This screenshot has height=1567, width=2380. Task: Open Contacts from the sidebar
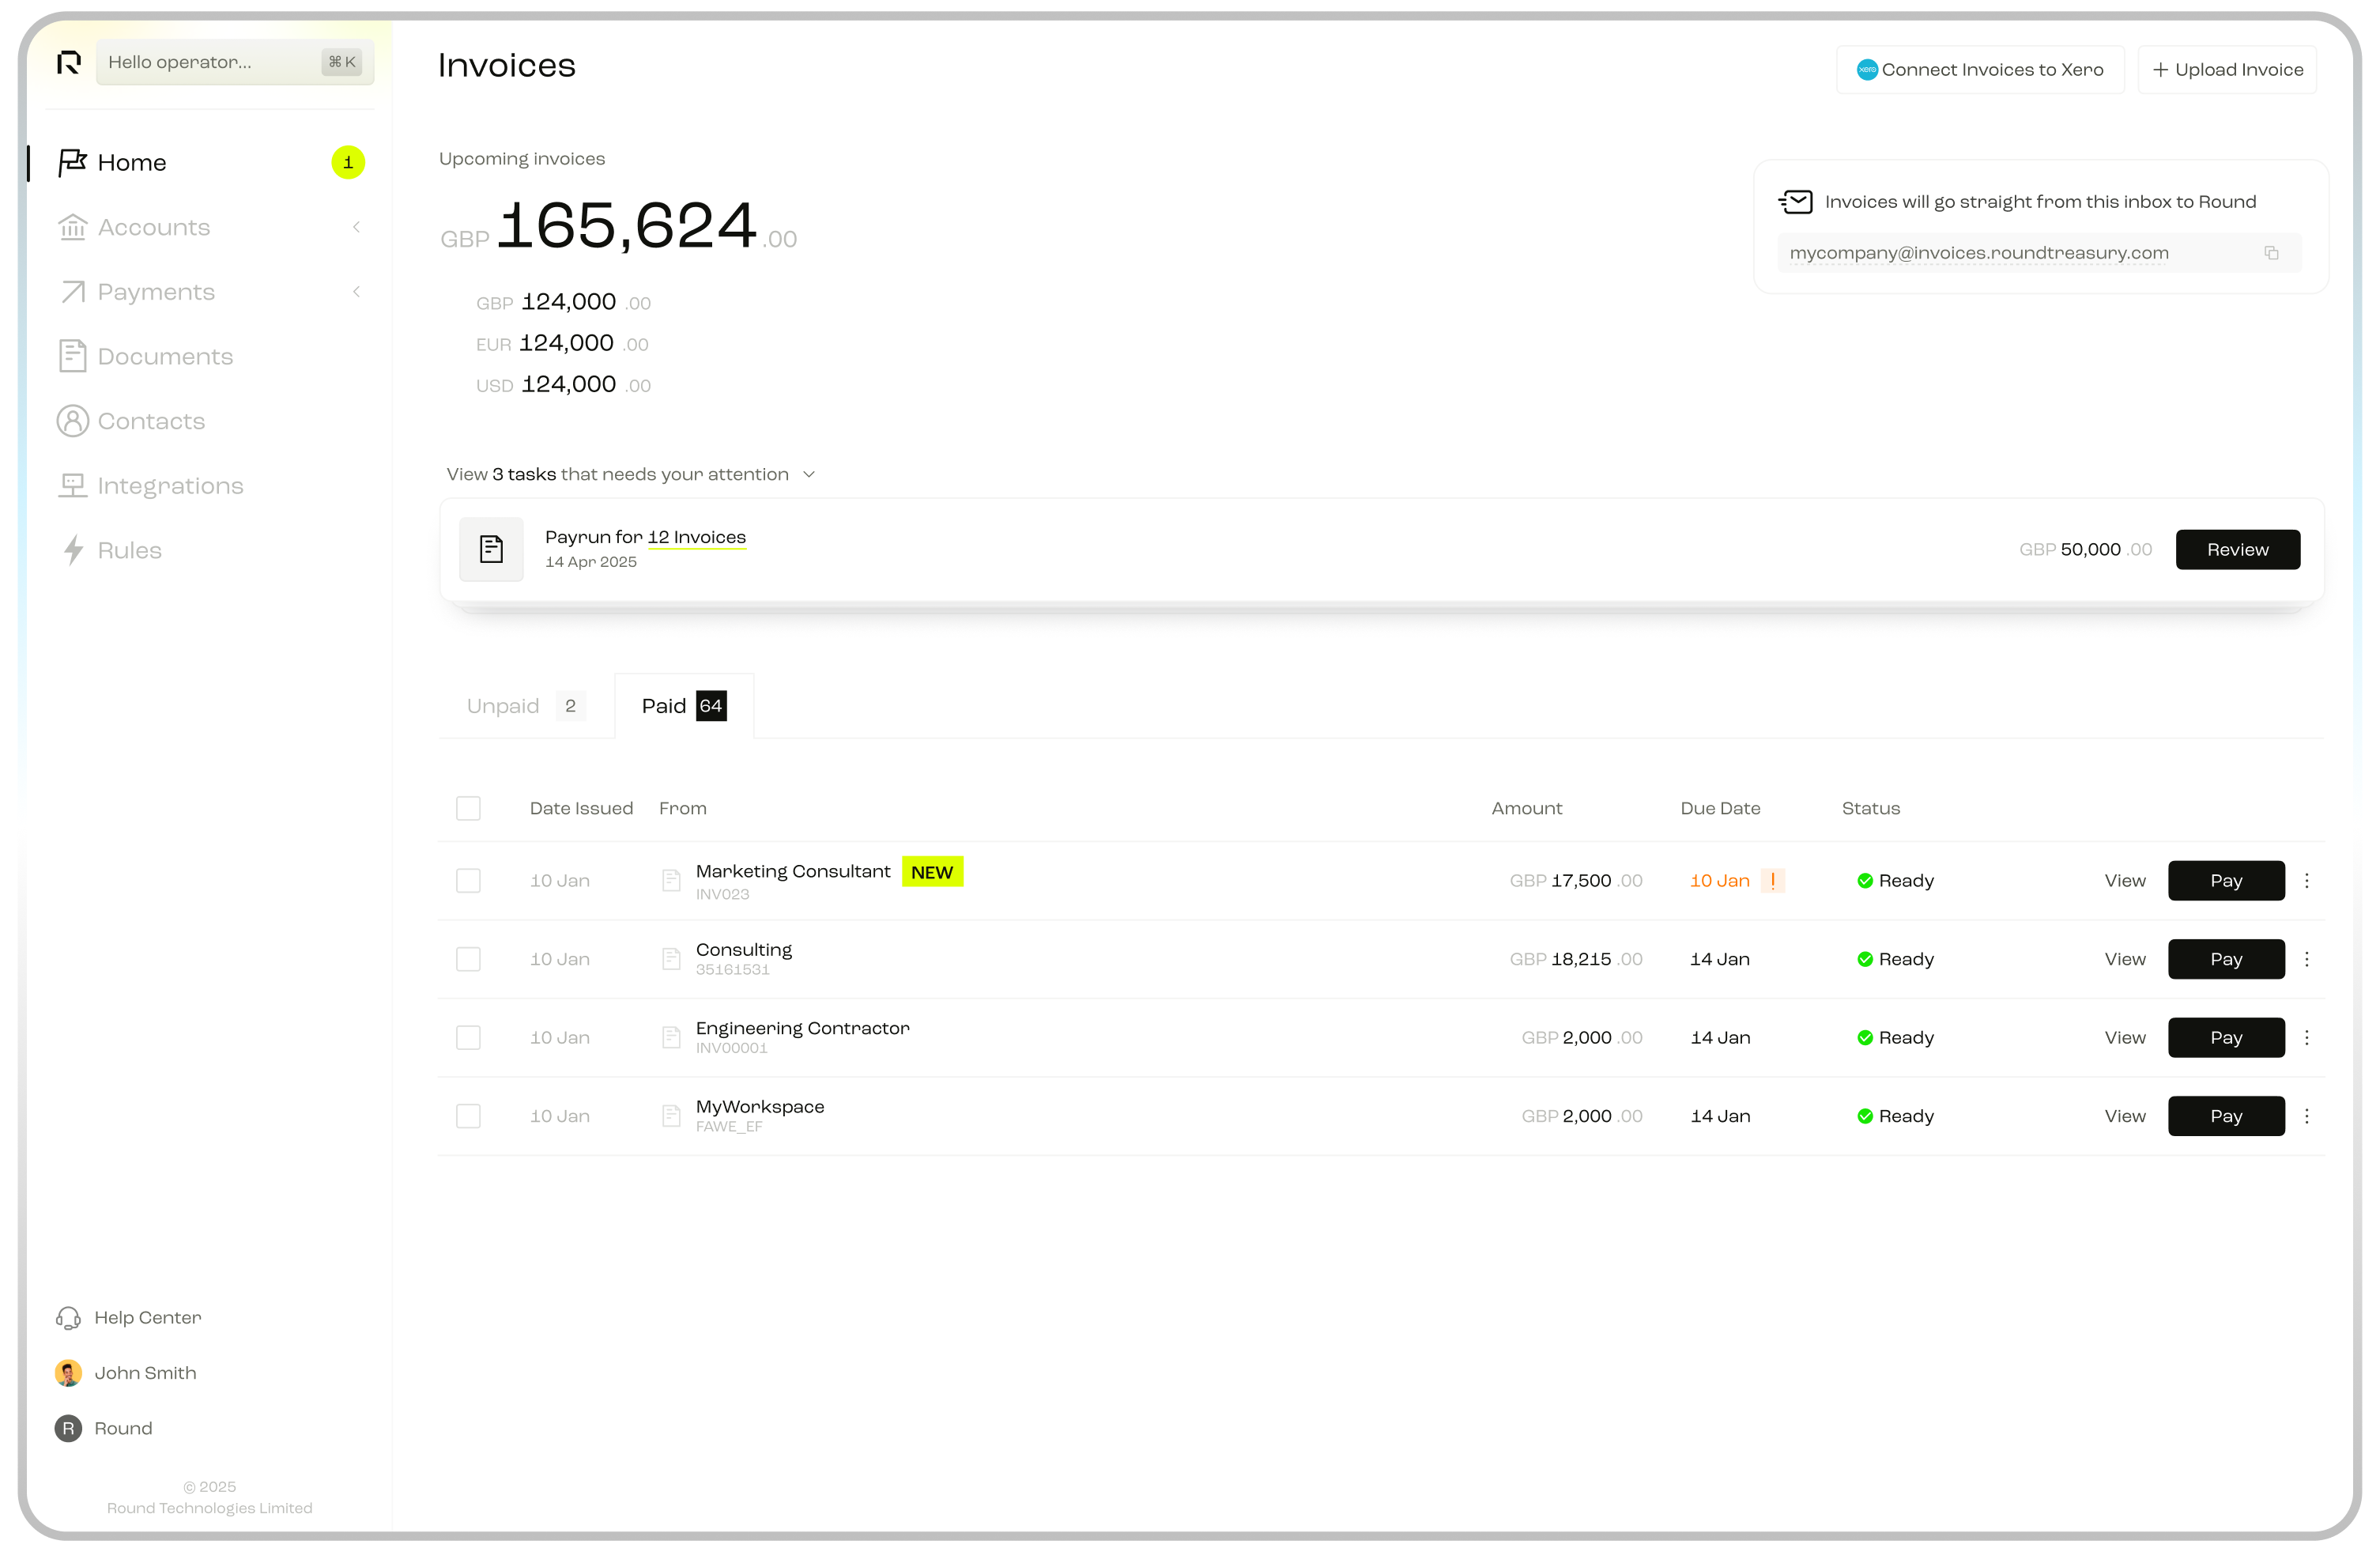150,422
